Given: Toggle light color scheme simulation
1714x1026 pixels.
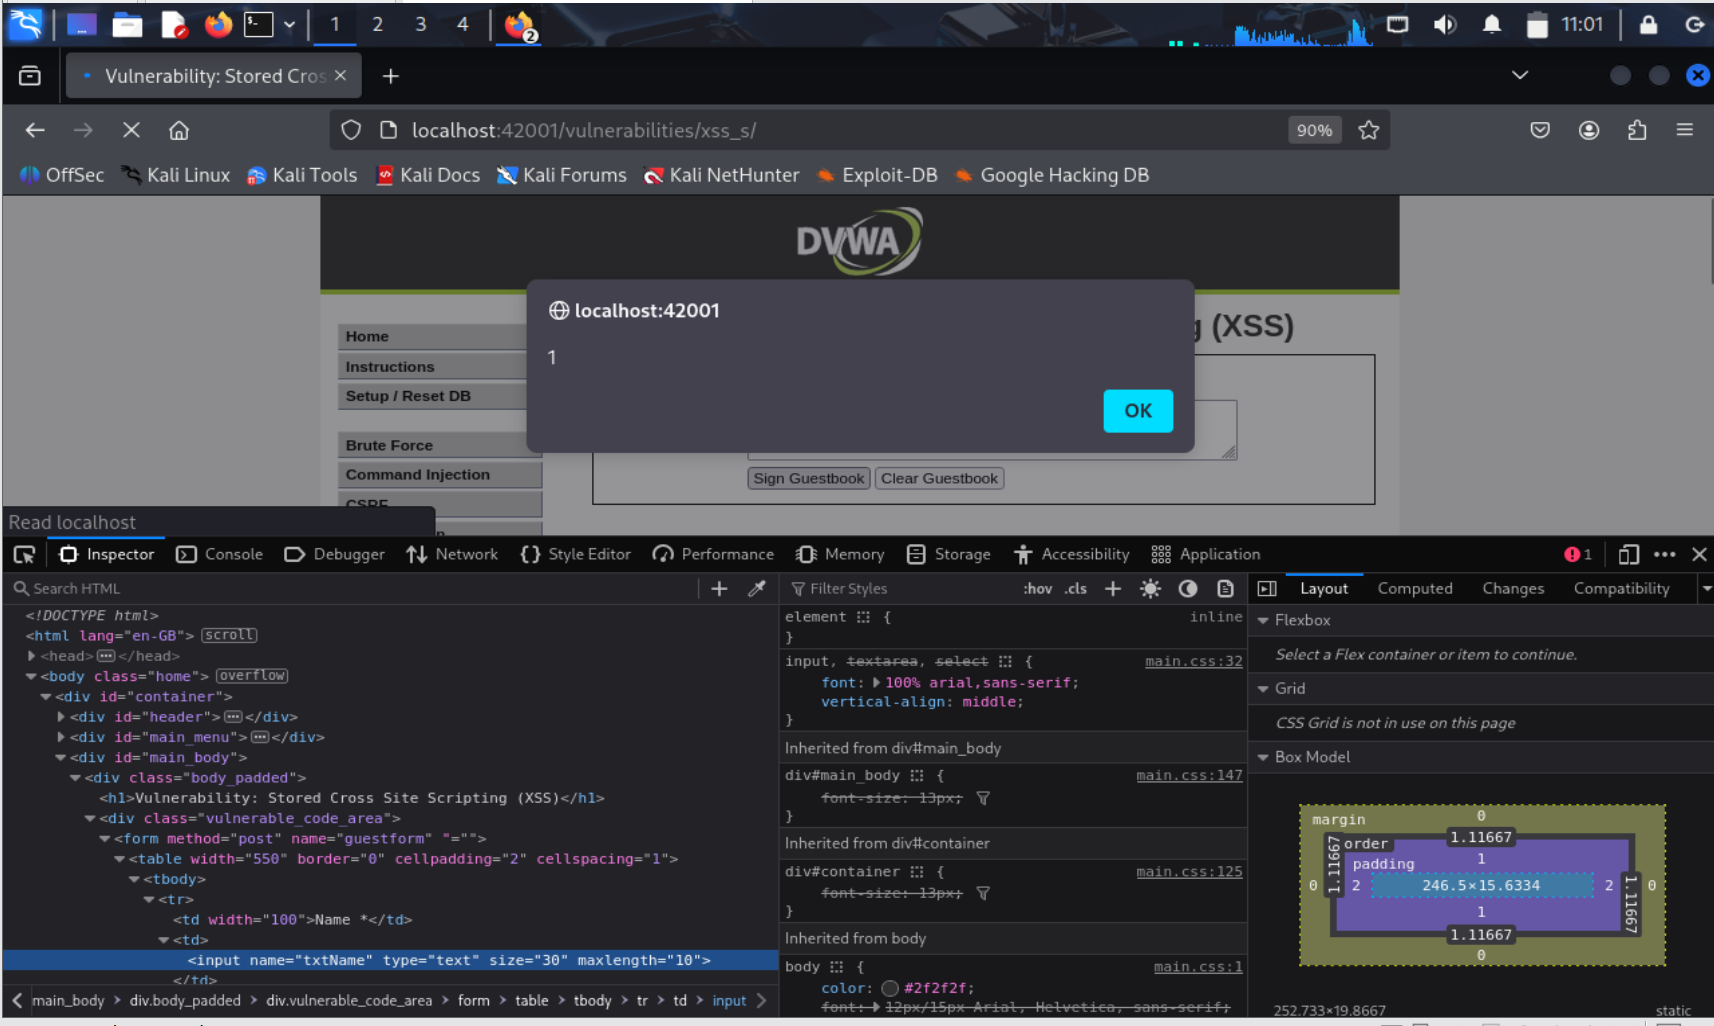Looking at the screenshot, I should (1150, 589).
